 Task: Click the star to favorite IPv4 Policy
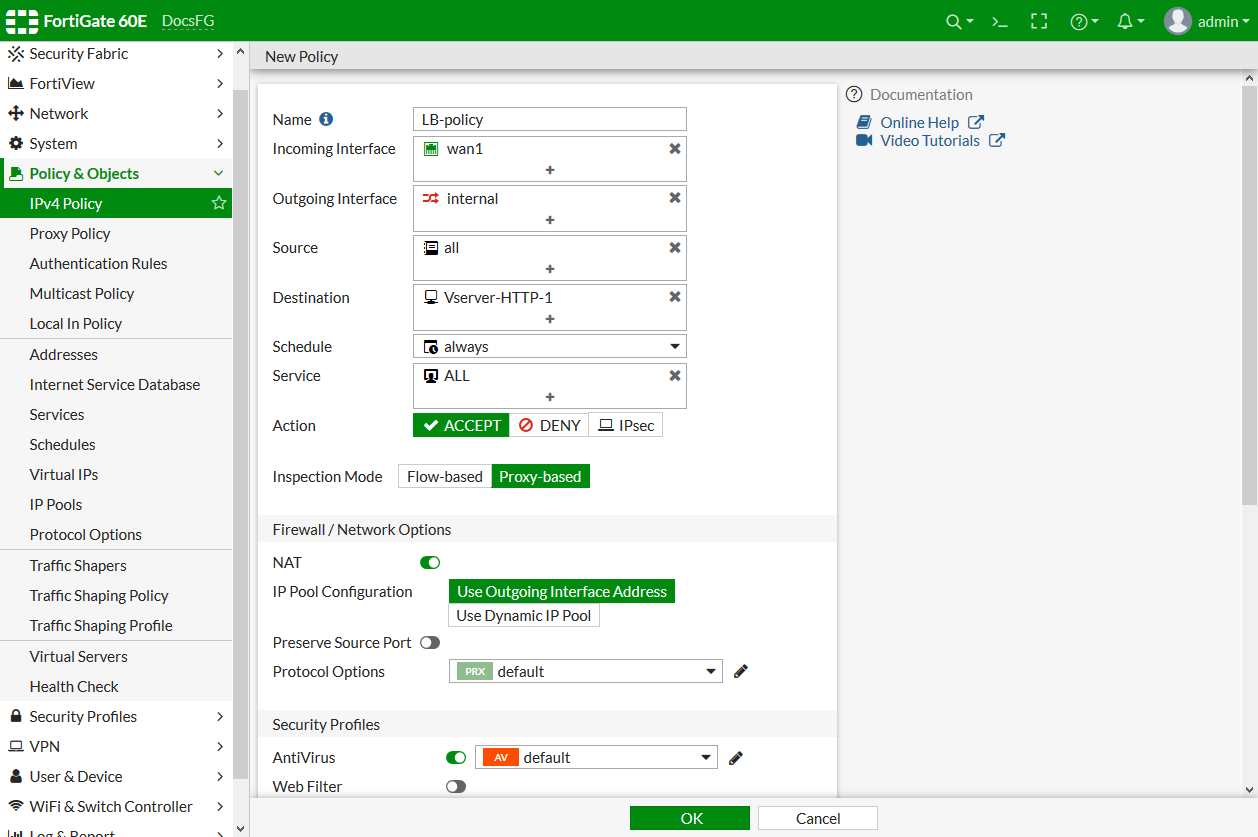coord(219,203)
